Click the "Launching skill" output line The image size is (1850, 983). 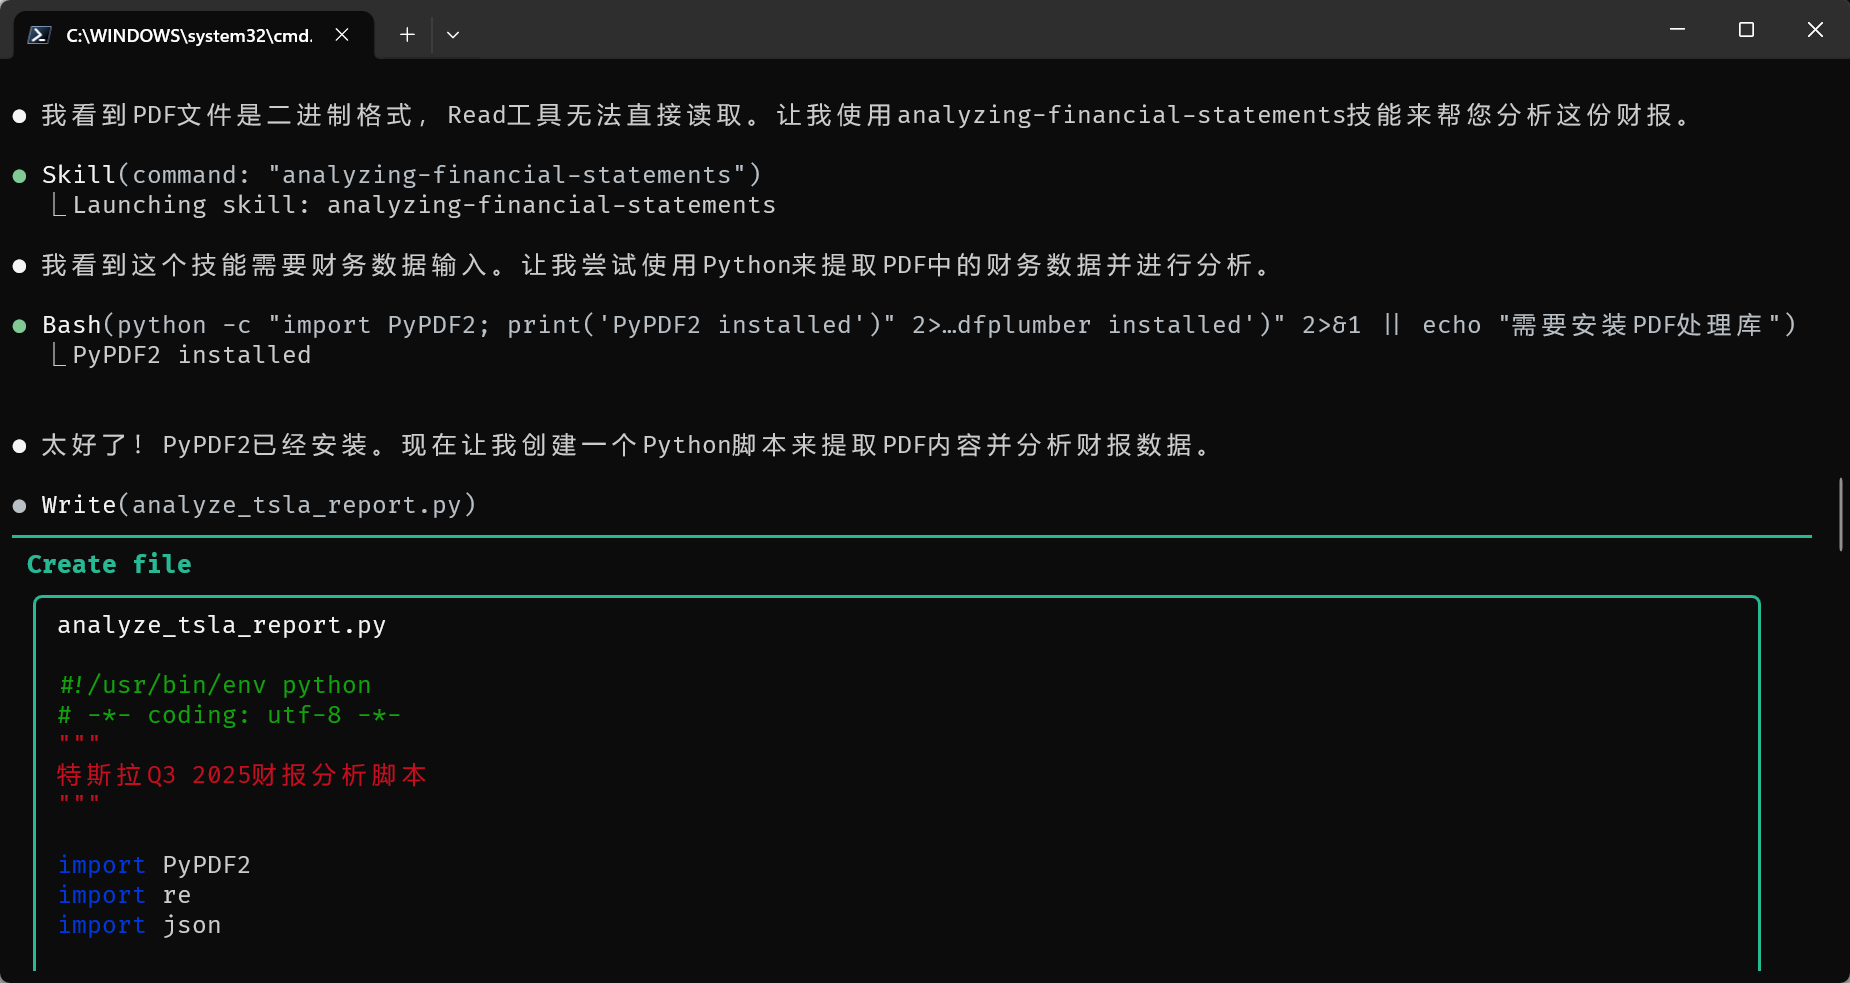click(423, 205)
